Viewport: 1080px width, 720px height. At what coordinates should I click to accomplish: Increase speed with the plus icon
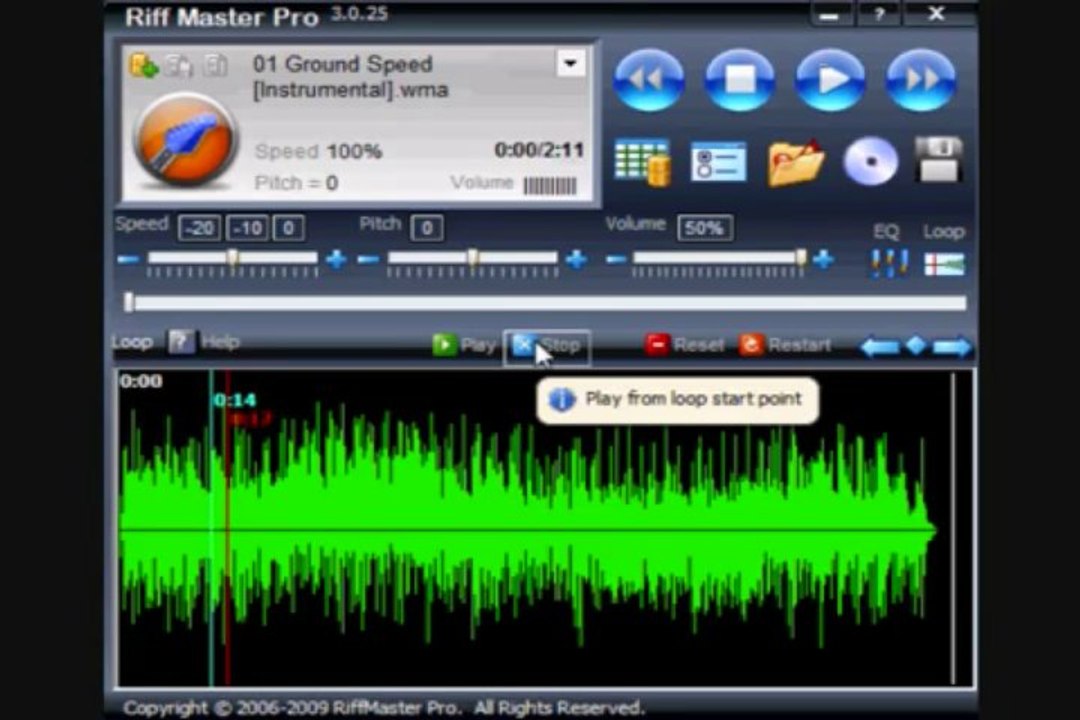click(336, 259)
